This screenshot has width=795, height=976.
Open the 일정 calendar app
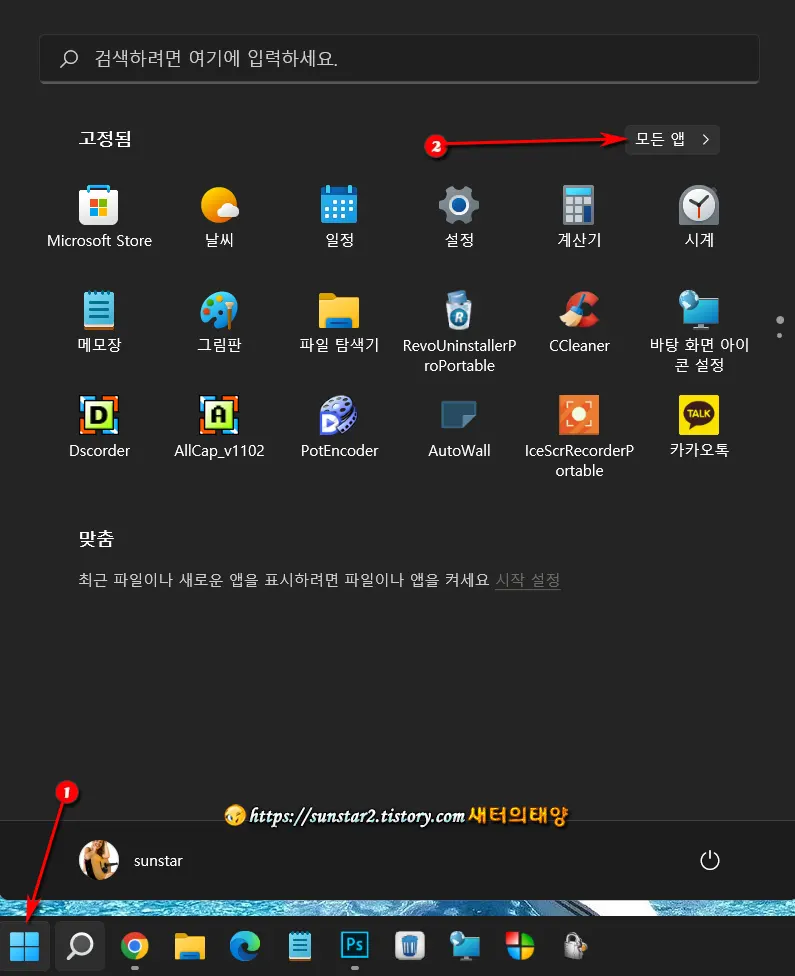pyautogui.click(x=339, y=216)
